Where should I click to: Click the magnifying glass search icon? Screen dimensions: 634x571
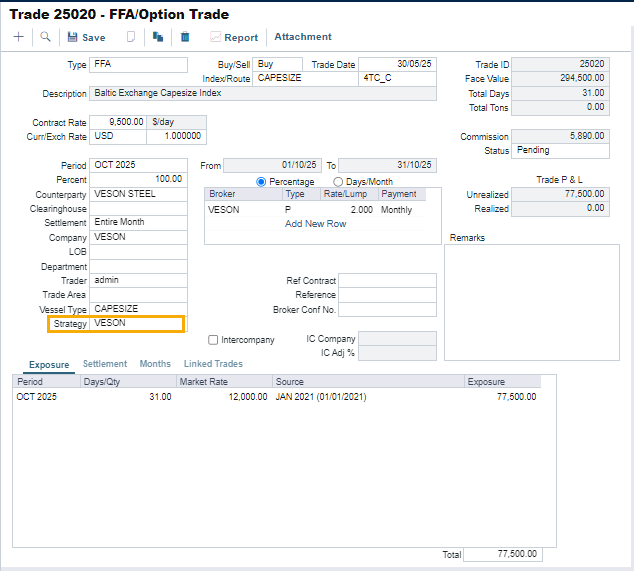pos(46,37)
